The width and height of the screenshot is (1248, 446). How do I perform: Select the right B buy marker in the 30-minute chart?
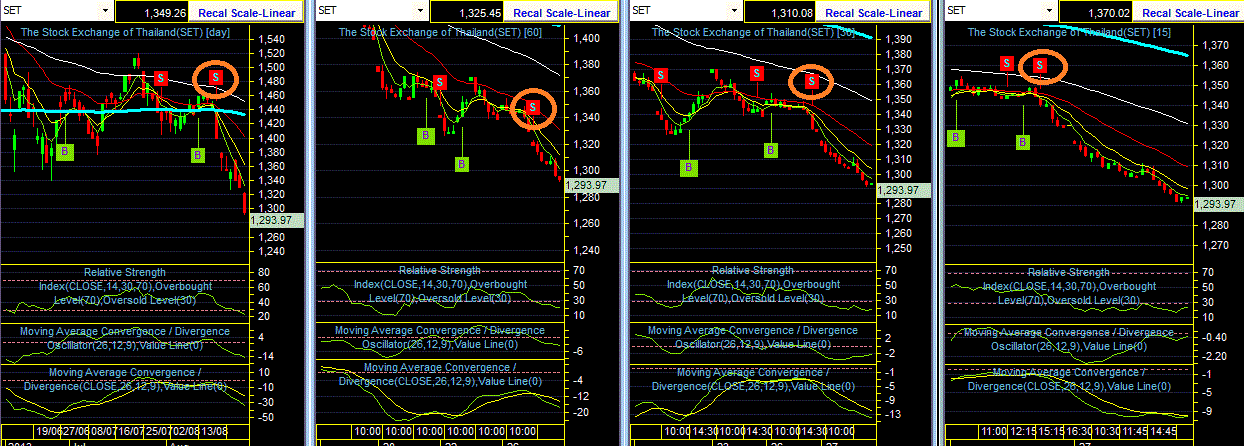[x=770, y=150]
